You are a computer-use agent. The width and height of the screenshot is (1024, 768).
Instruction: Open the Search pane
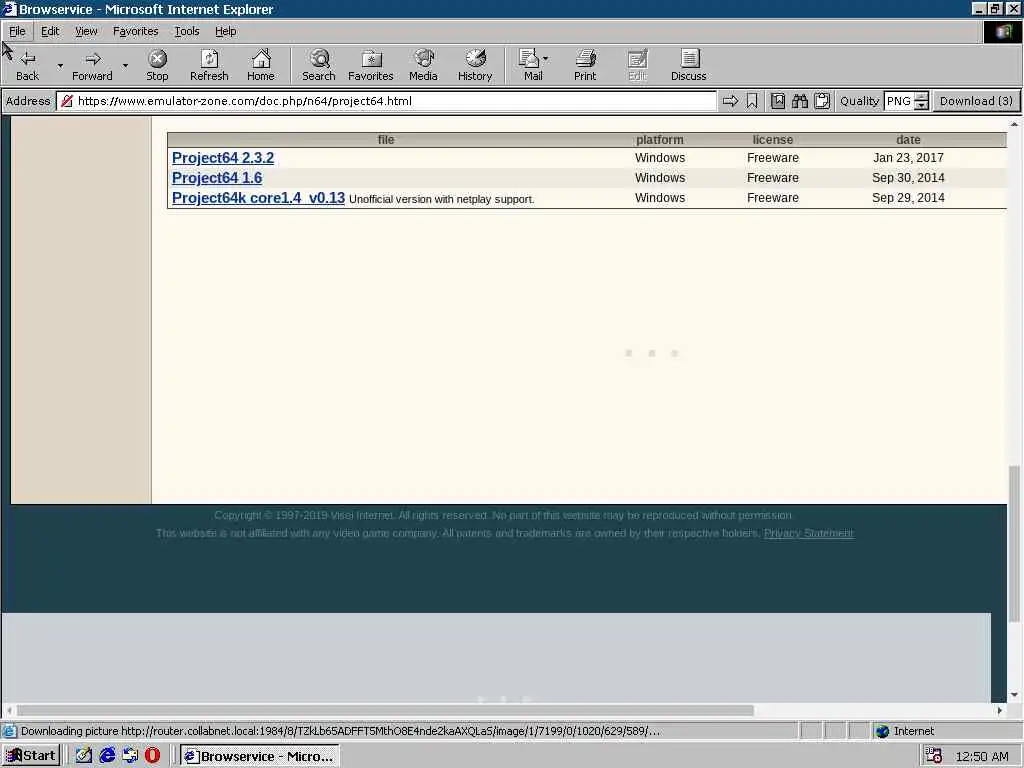319,65
